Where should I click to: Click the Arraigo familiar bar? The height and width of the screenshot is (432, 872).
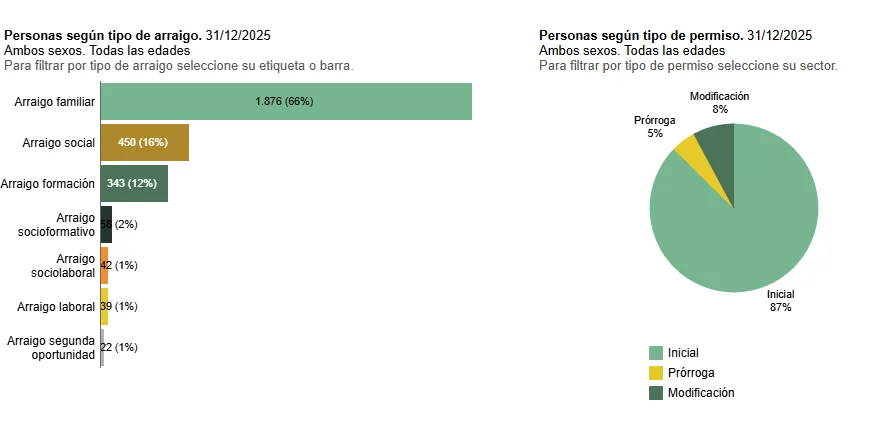coord(286,101)
